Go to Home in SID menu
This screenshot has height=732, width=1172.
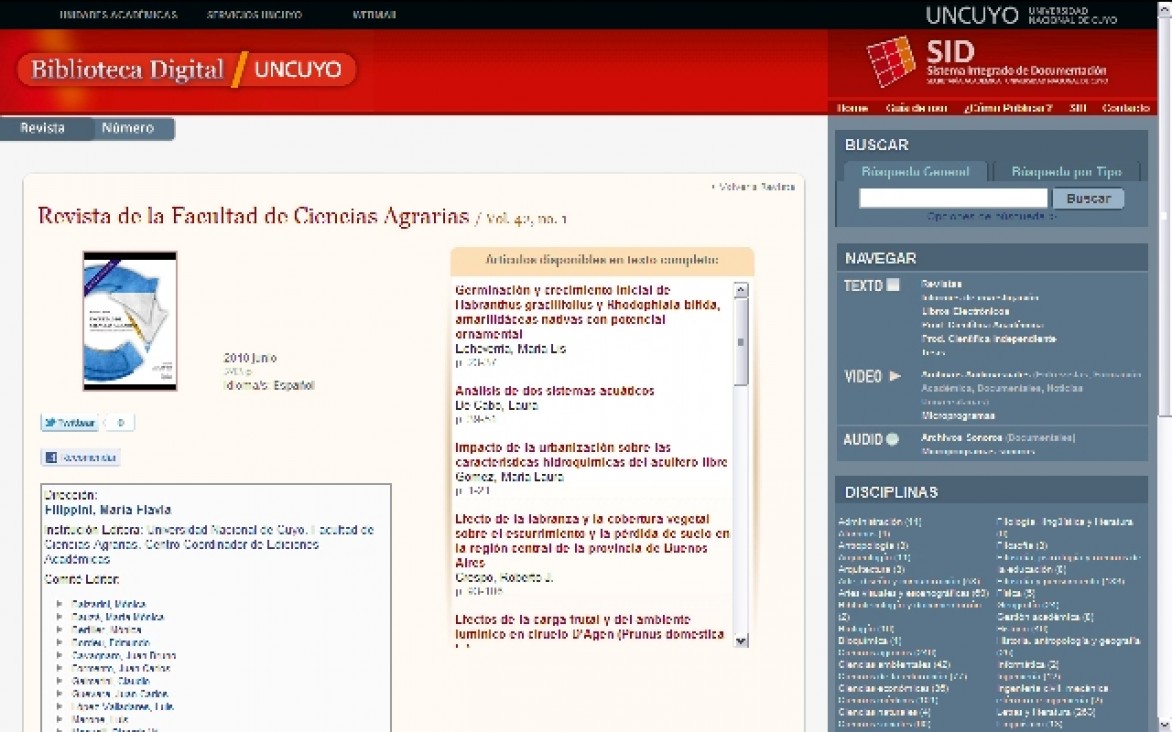[852, 108]
